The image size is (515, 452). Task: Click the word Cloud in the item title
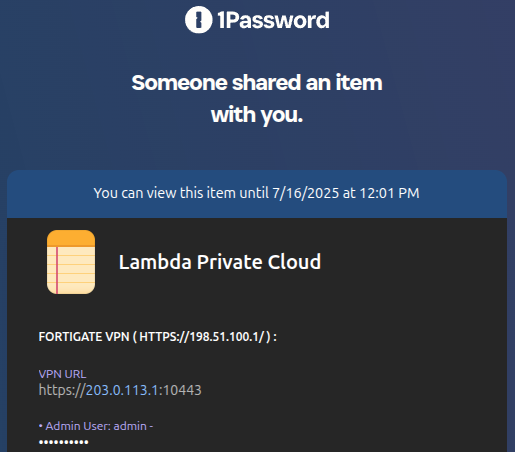pyautogui.click(x=294, y=262)
